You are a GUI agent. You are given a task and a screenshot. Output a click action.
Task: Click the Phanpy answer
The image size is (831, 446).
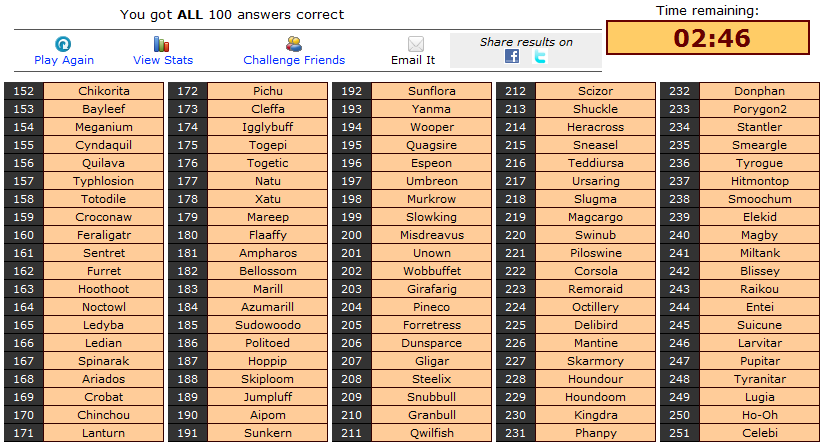596,433
